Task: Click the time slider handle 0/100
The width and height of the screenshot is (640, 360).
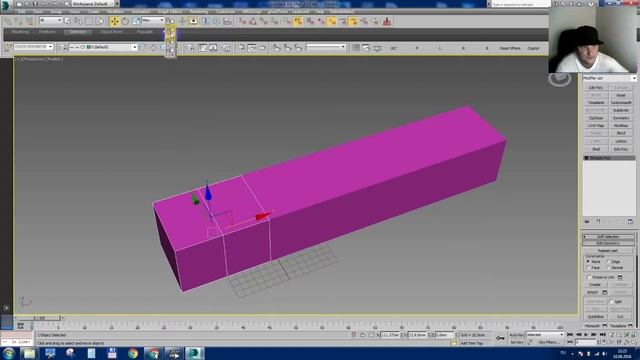Action: coord(39,318)
